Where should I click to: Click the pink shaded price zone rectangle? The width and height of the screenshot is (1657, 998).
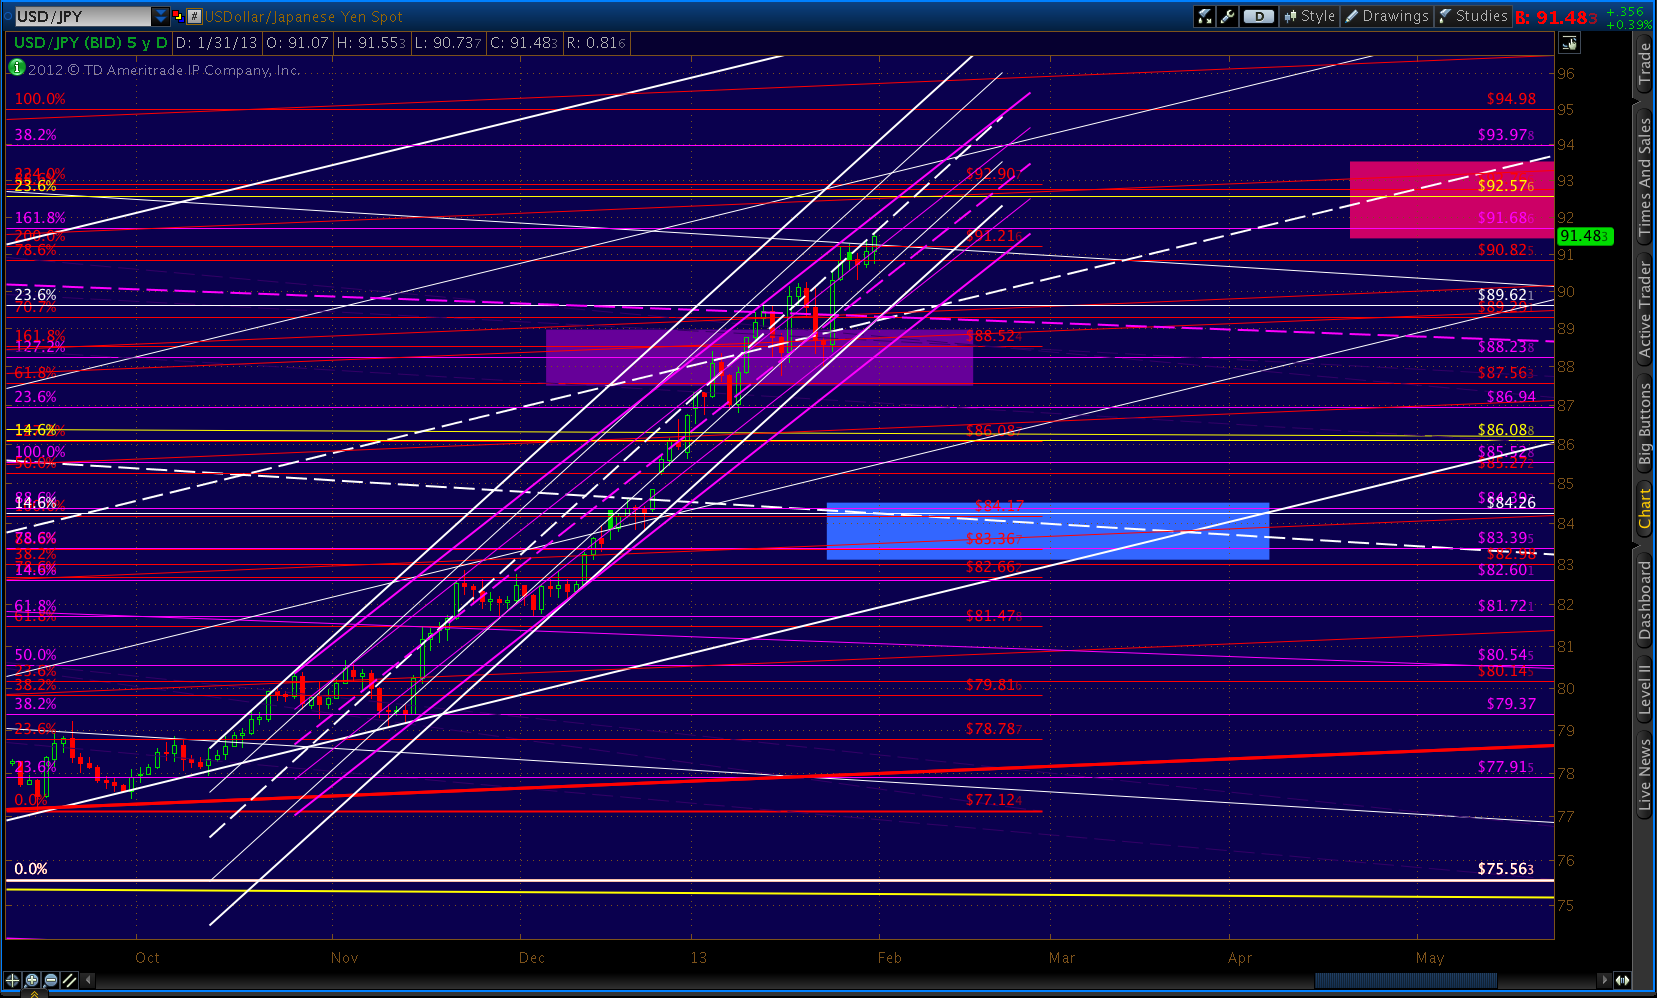(x=1451, y=199)
